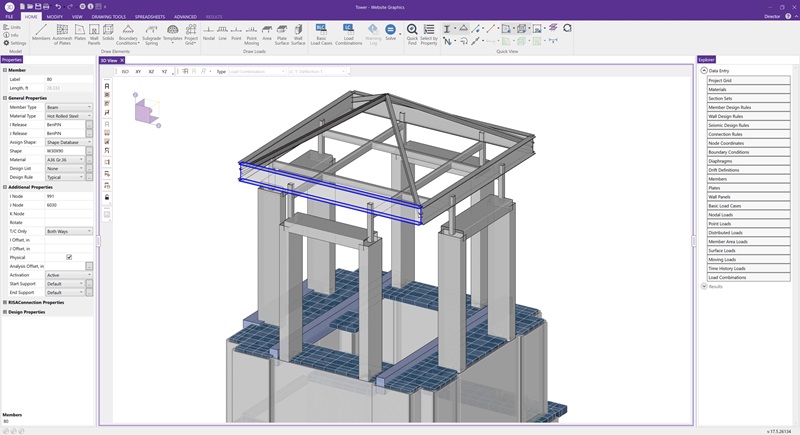Screen dimensions: 800x435
Task: Switch to the Modify ribbon tab
Action: [x=55, y=17]
